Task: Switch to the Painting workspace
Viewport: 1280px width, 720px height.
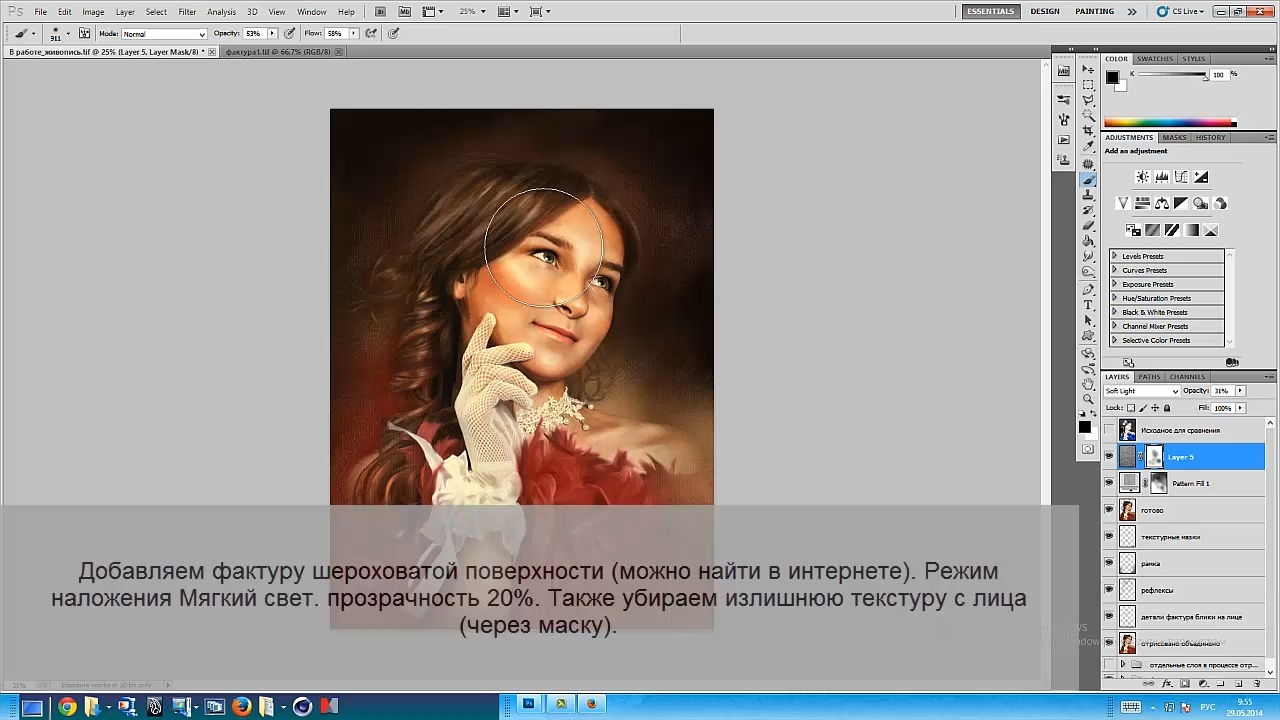Action: (x=1094, y=12)
